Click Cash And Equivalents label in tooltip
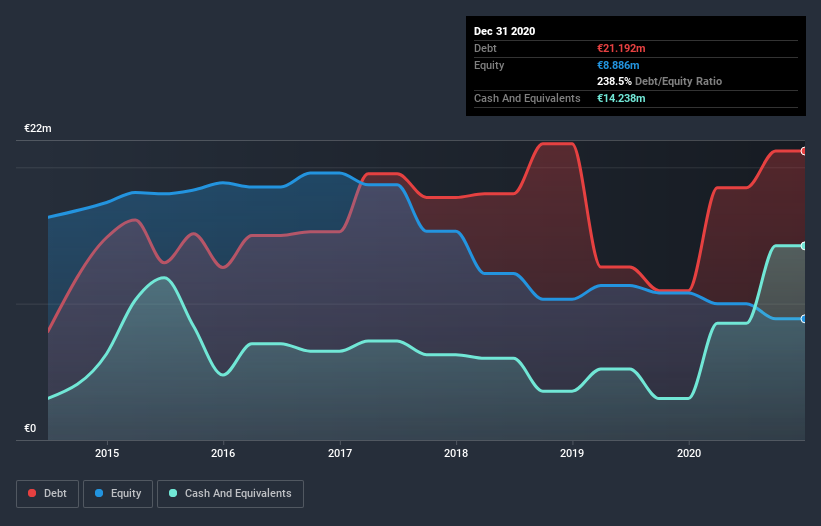The image size is (821, 526). [x=527, y=98]
